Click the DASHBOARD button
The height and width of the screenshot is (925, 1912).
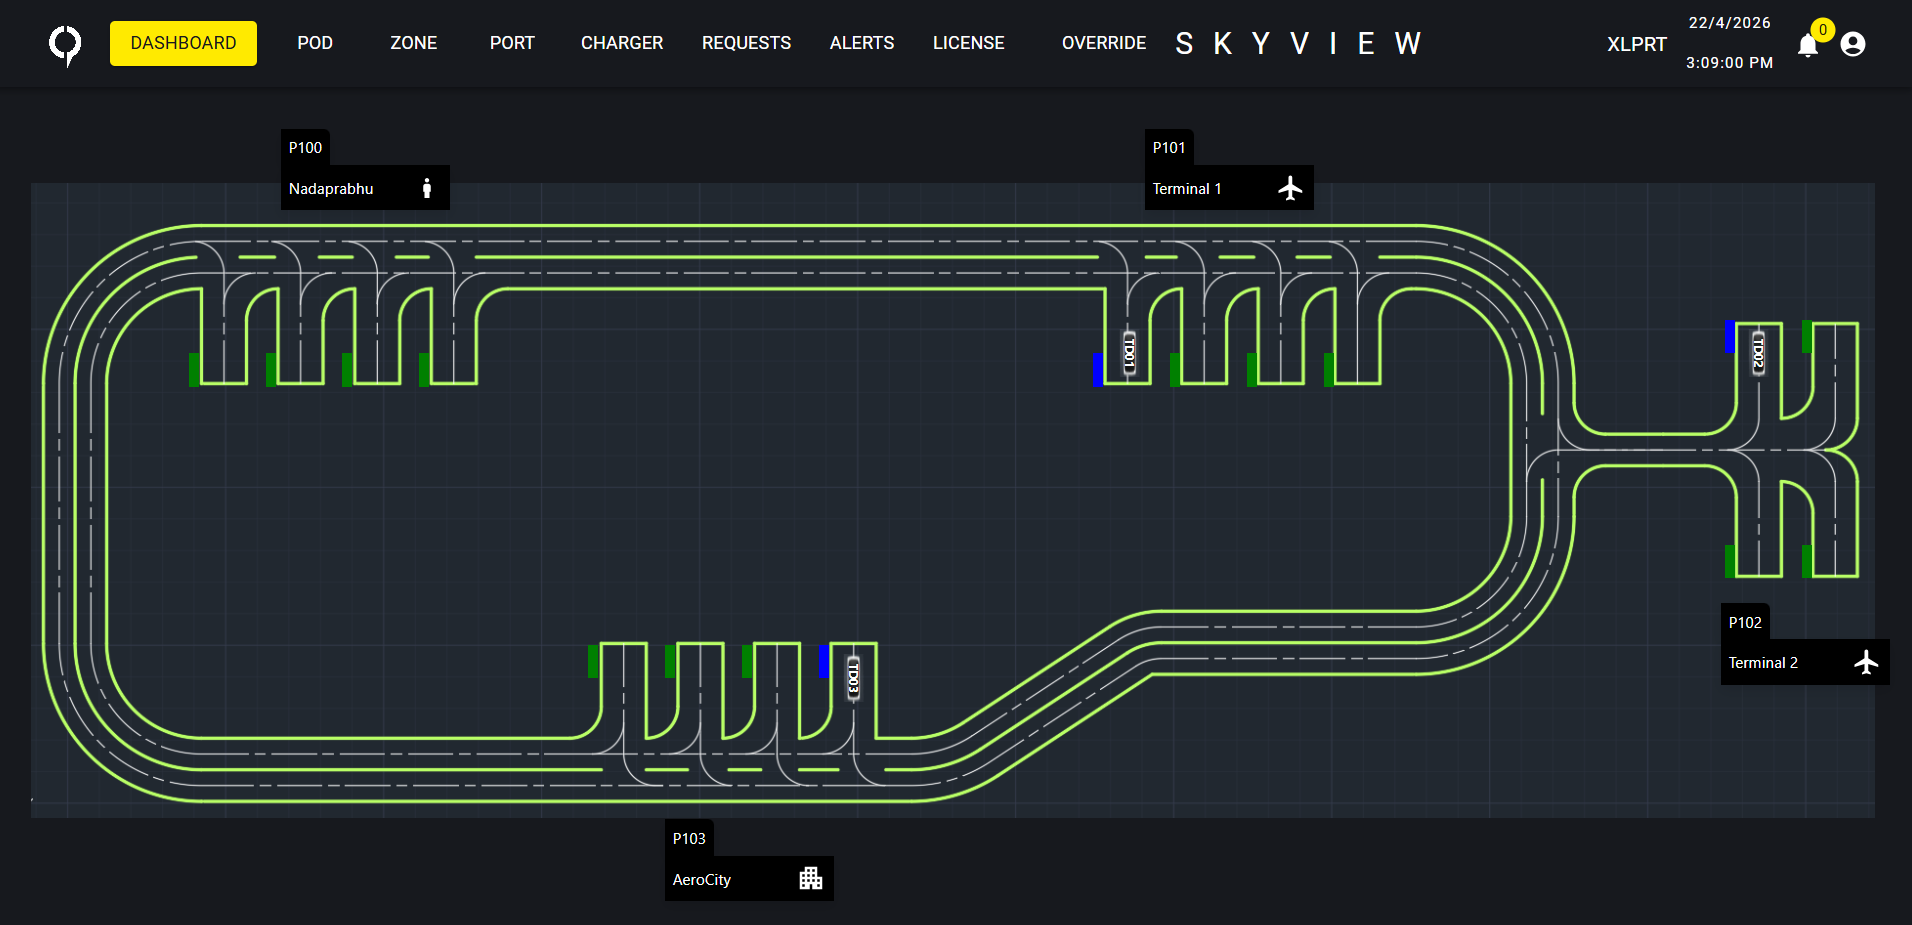(183, 43)
